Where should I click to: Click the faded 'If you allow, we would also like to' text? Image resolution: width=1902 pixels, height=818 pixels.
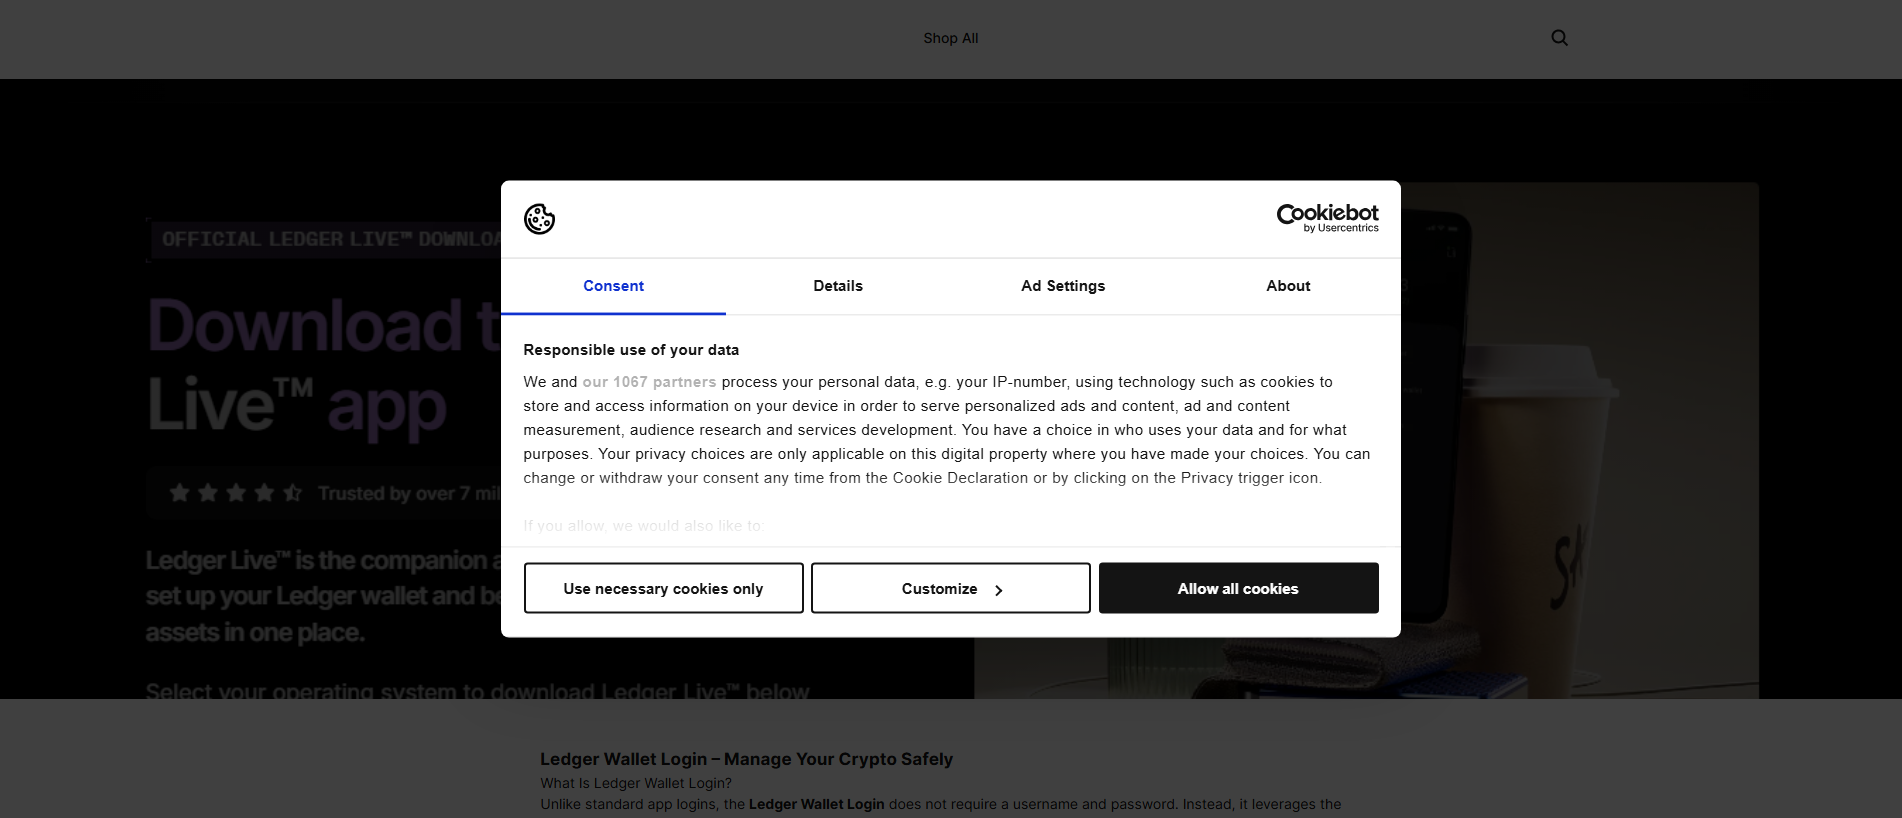pos(643,526)
